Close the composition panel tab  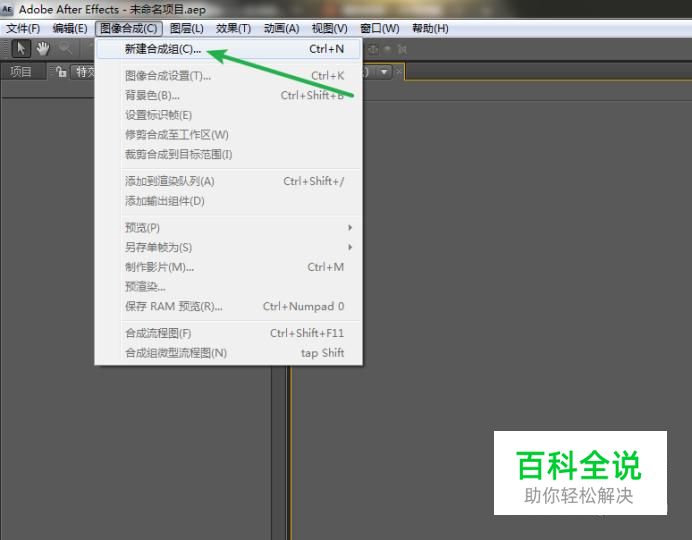(398, 71)
